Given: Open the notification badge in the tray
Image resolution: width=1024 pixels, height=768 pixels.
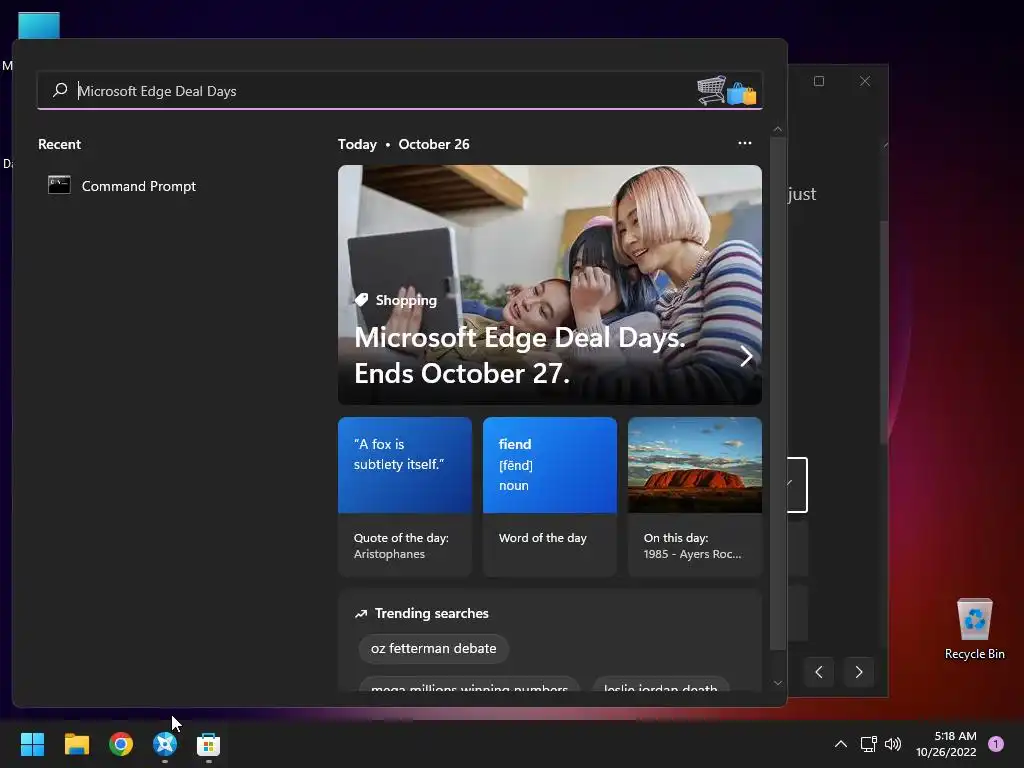Looking at the screenshot, I should coord(996,744).
